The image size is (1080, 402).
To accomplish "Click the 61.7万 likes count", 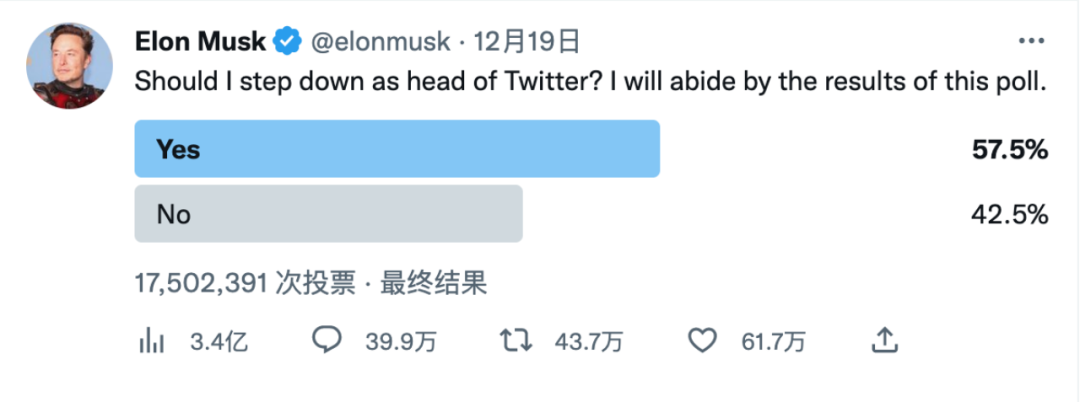I will [x=773, y=342].
